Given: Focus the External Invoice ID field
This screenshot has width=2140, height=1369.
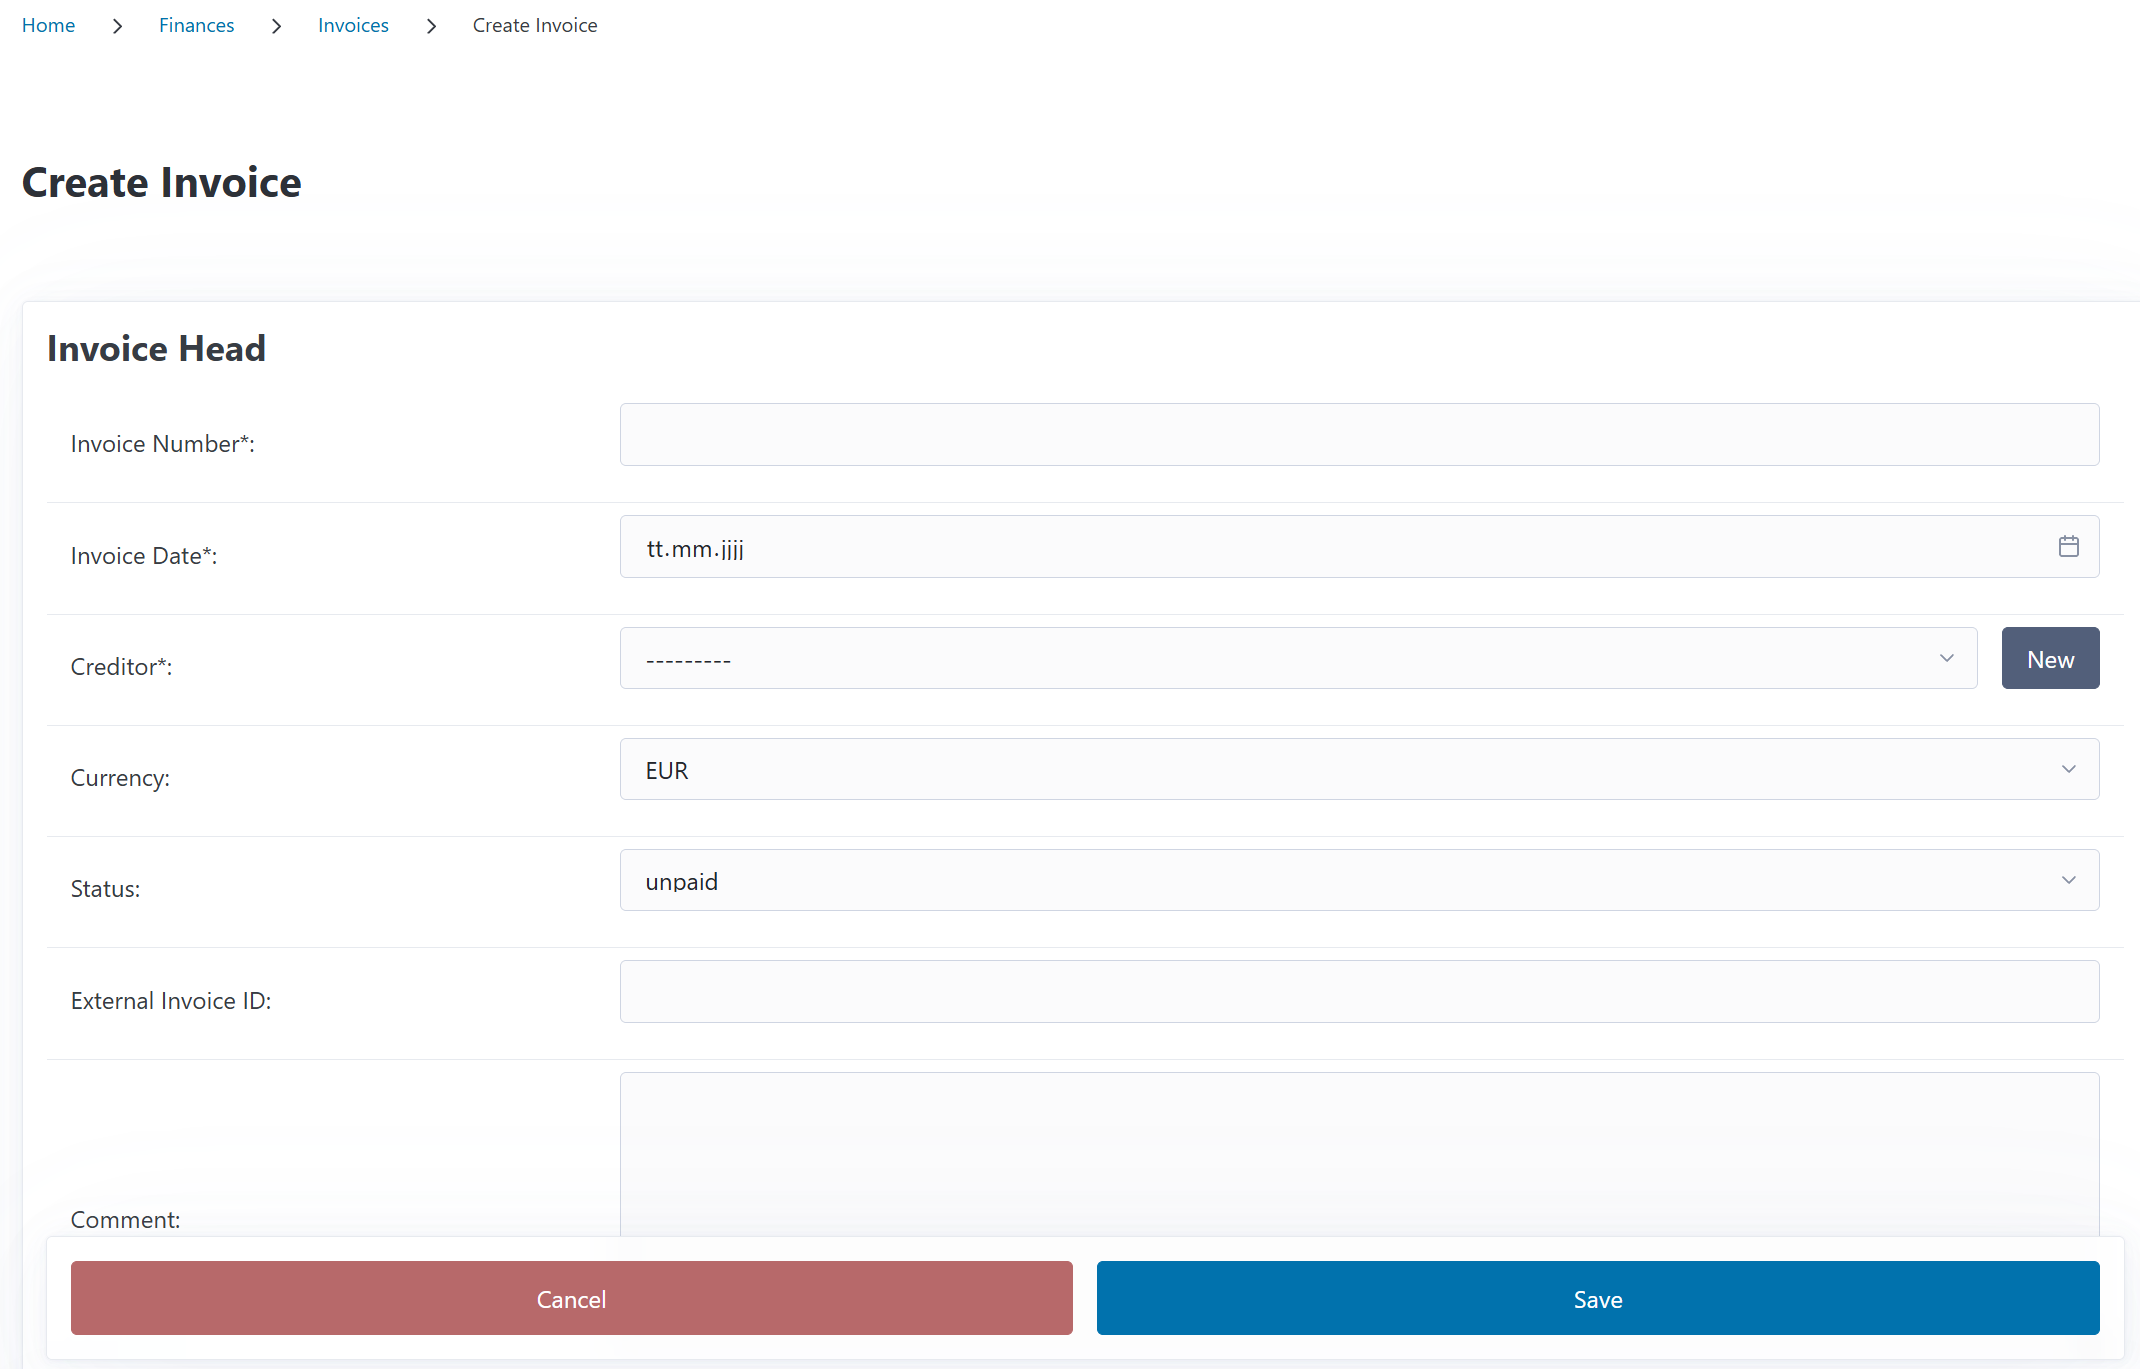Looking at the screenshot, I should coord(1359,992).
